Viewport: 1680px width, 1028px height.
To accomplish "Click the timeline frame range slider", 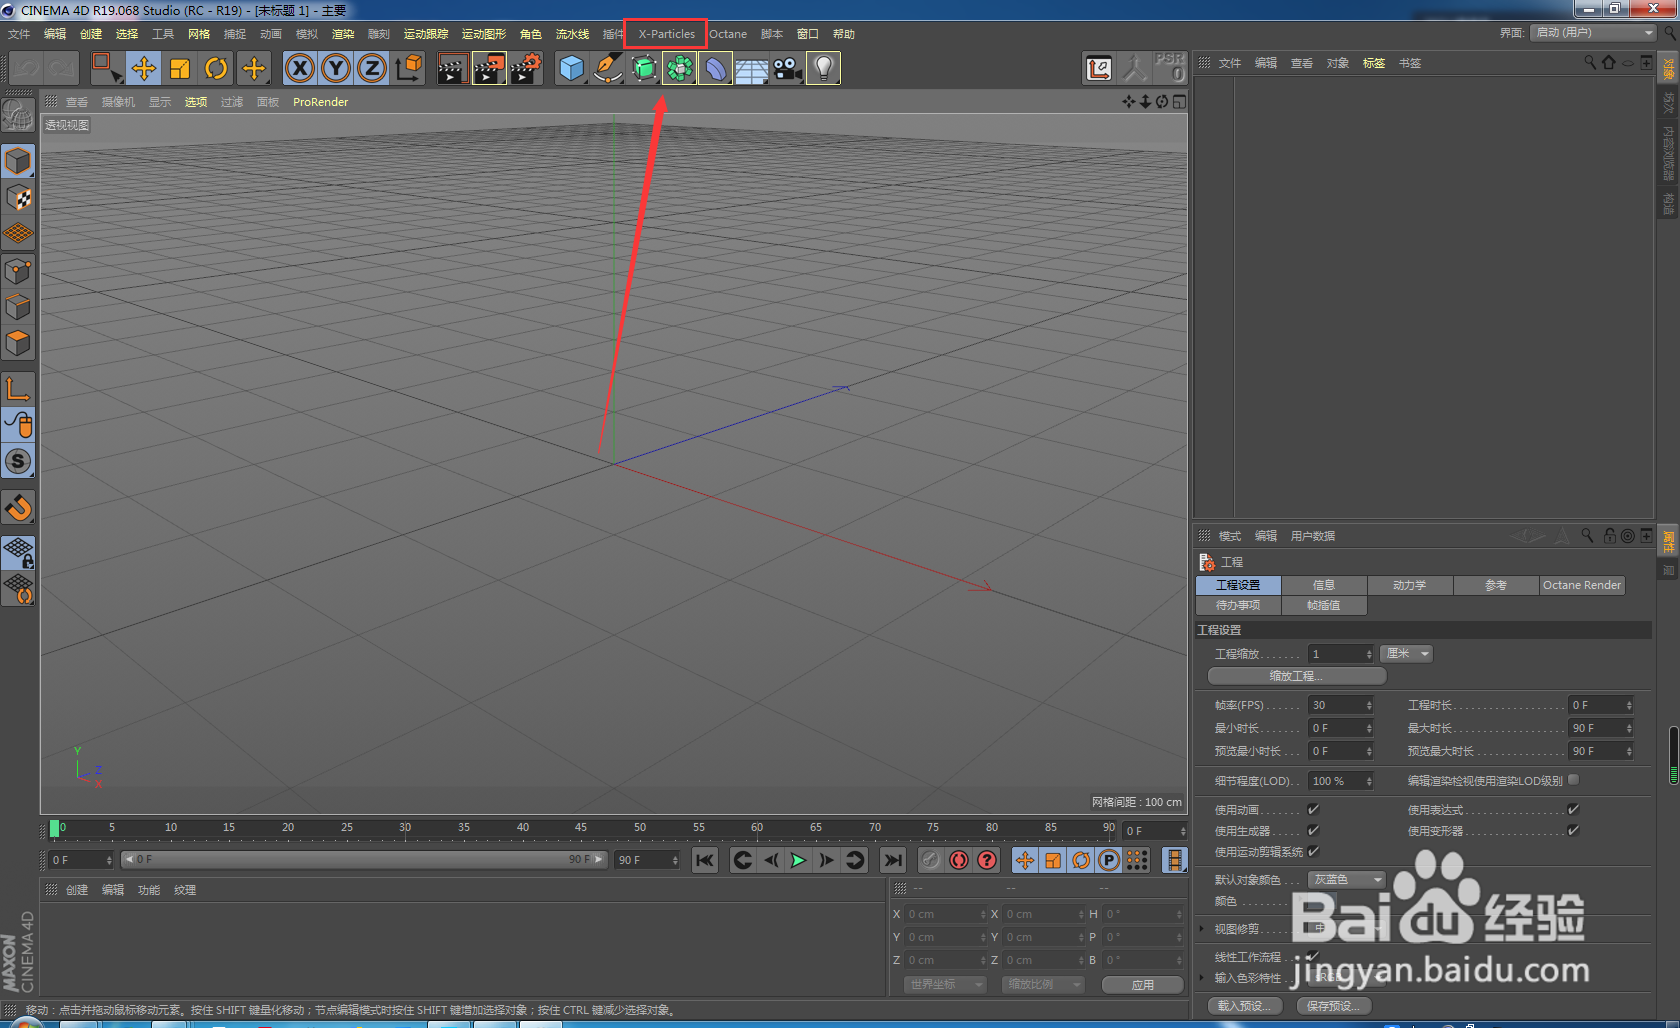I will 364,860.
